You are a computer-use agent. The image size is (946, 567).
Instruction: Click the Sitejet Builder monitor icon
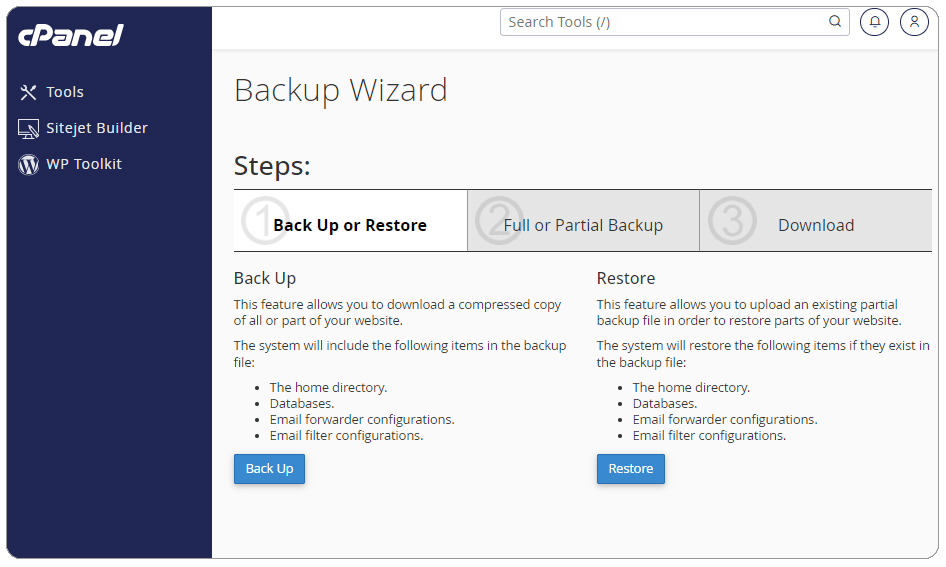tap(28, 129)
